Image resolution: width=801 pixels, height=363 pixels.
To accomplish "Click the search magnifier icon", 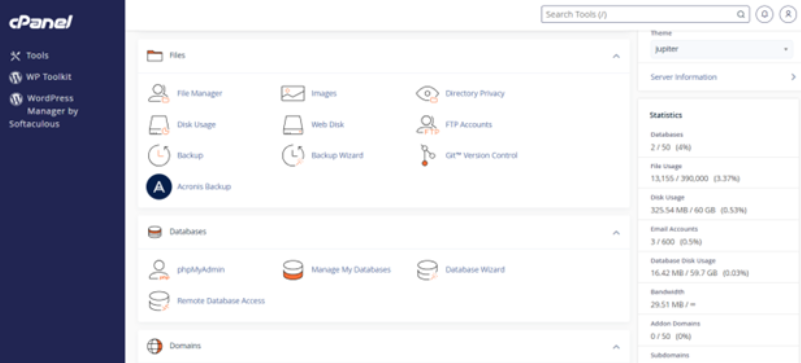I will coord(740,14).
